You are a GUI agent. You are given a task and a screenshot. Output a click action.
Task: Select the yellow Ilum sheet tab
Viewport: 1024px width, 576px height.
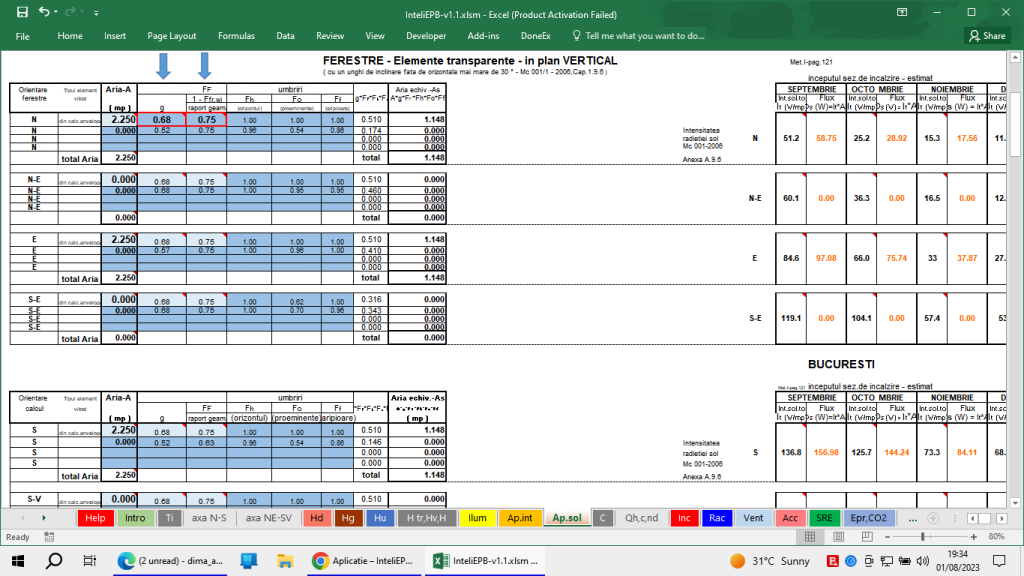[478, 518]
